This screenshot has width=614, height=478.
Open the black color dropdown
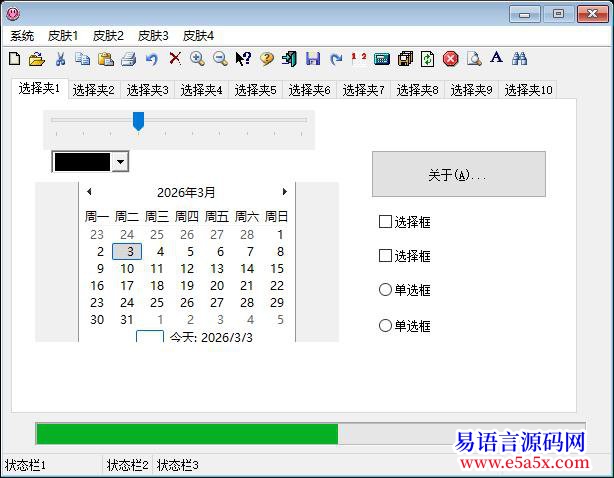tap(120, 162)
